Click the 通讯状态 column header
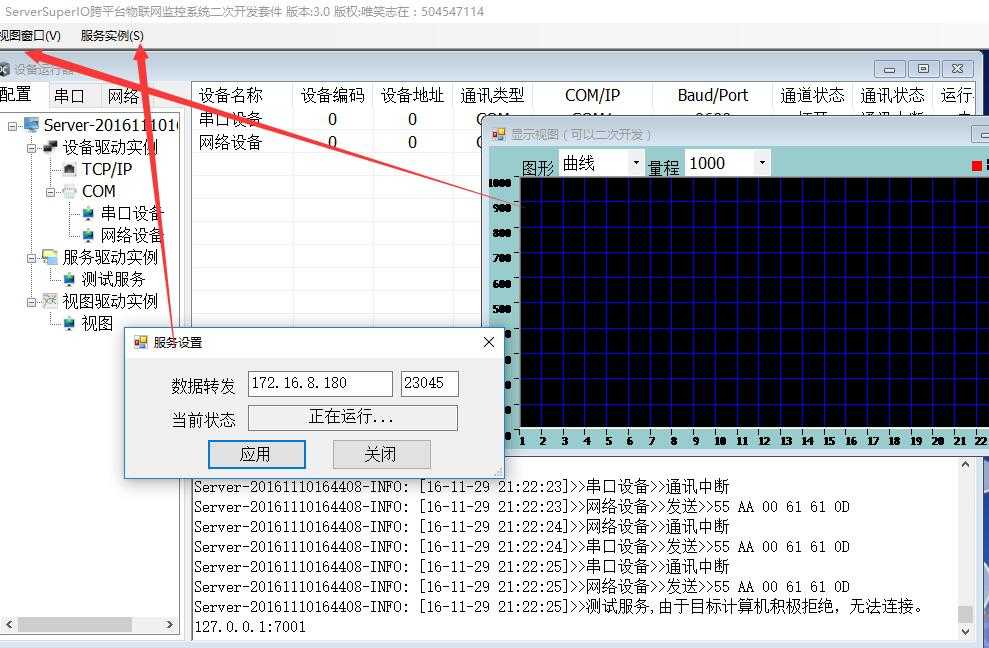989x648 pixels. click(892, 95)
